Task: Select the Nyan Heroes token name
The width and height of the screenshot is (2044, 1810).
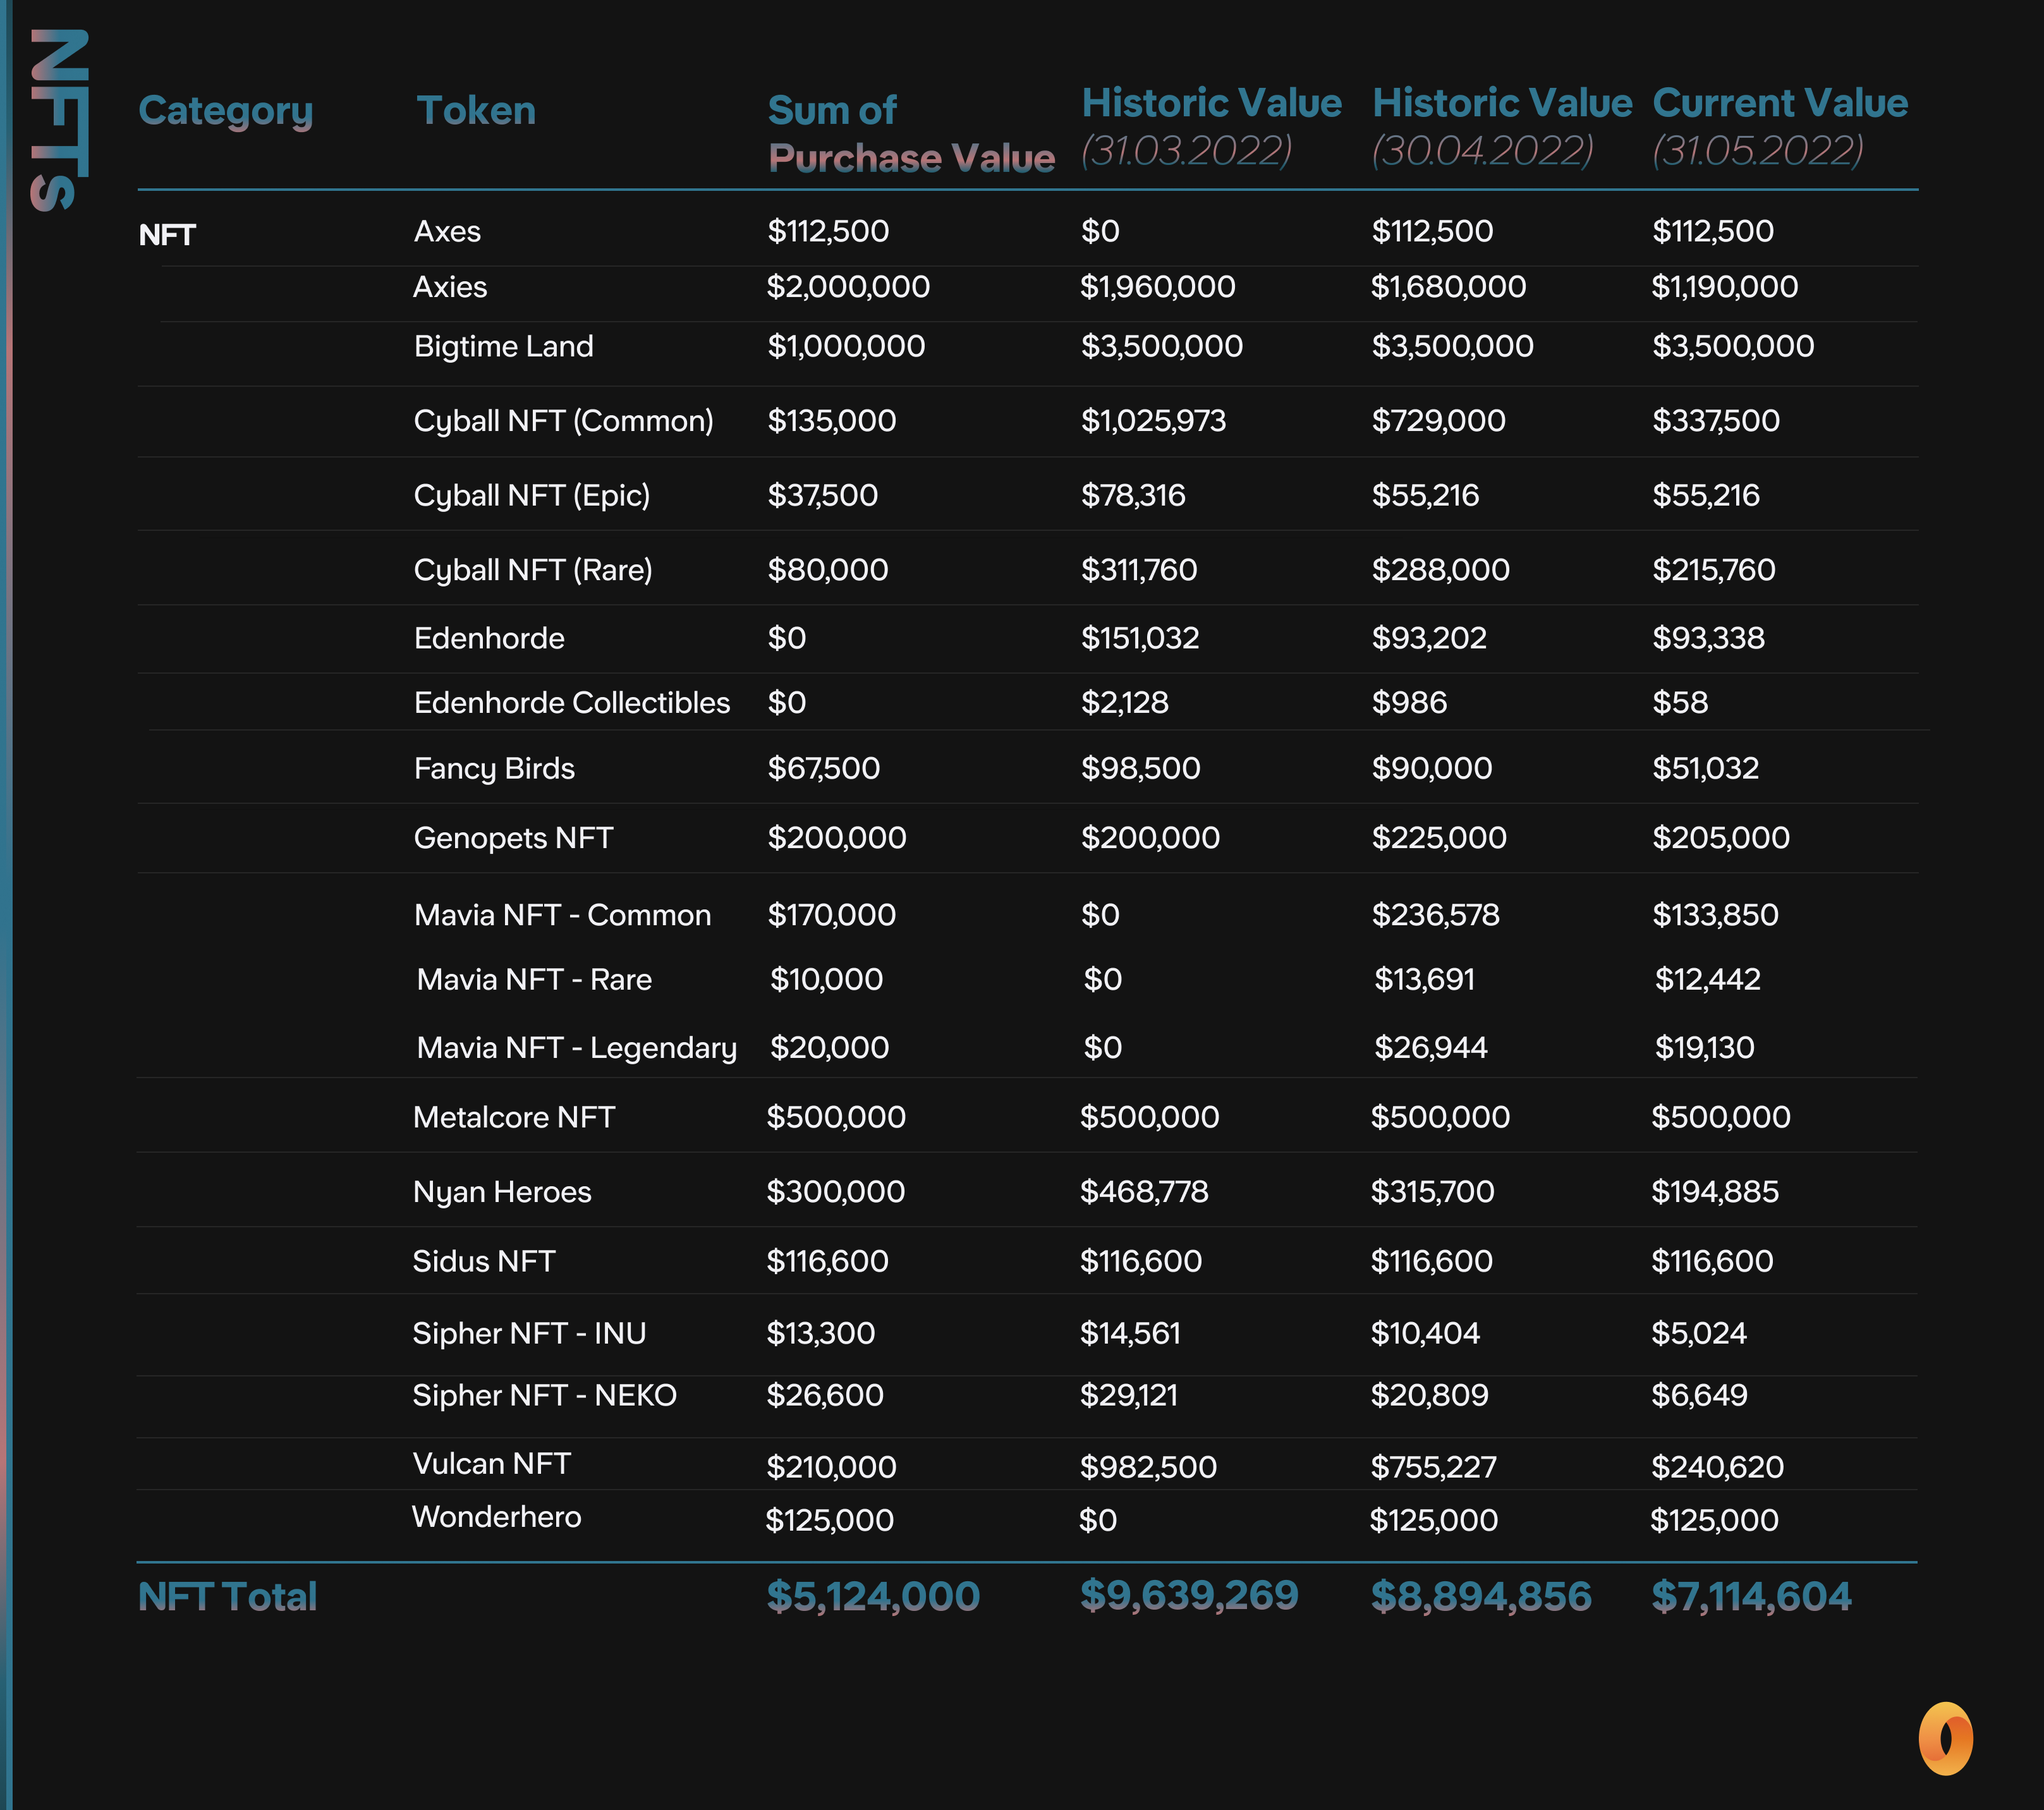Action: pos(502,1192)
